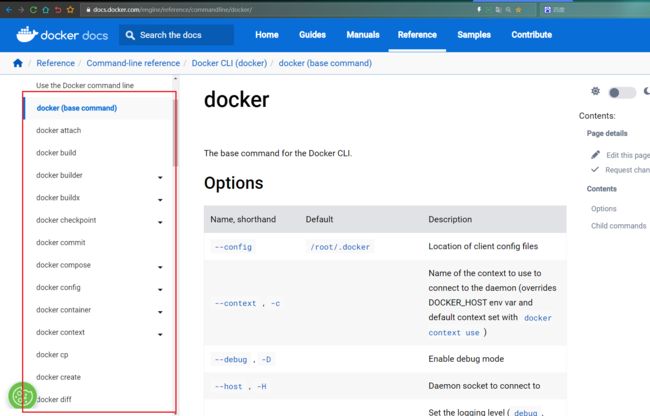Expand the docker checkpoint submenu
Viewport: 650px width, 416px height.
pyautogui.click(x=160, y=223)
